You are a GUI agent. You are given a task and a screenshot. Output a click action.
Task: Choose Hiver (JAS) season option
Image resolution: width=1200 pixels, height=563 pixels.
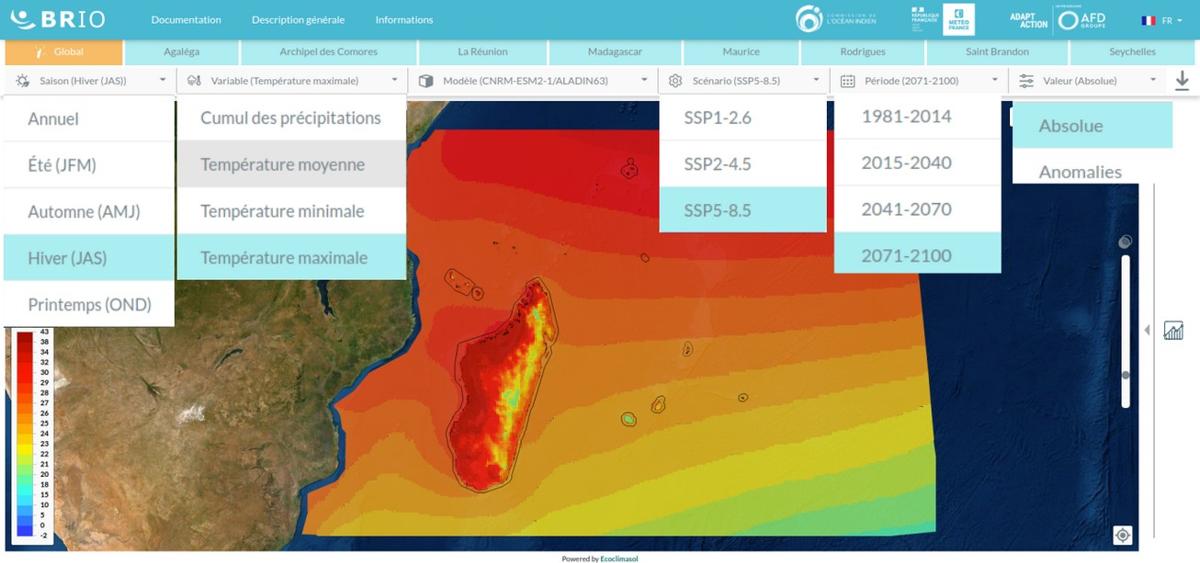89,257
